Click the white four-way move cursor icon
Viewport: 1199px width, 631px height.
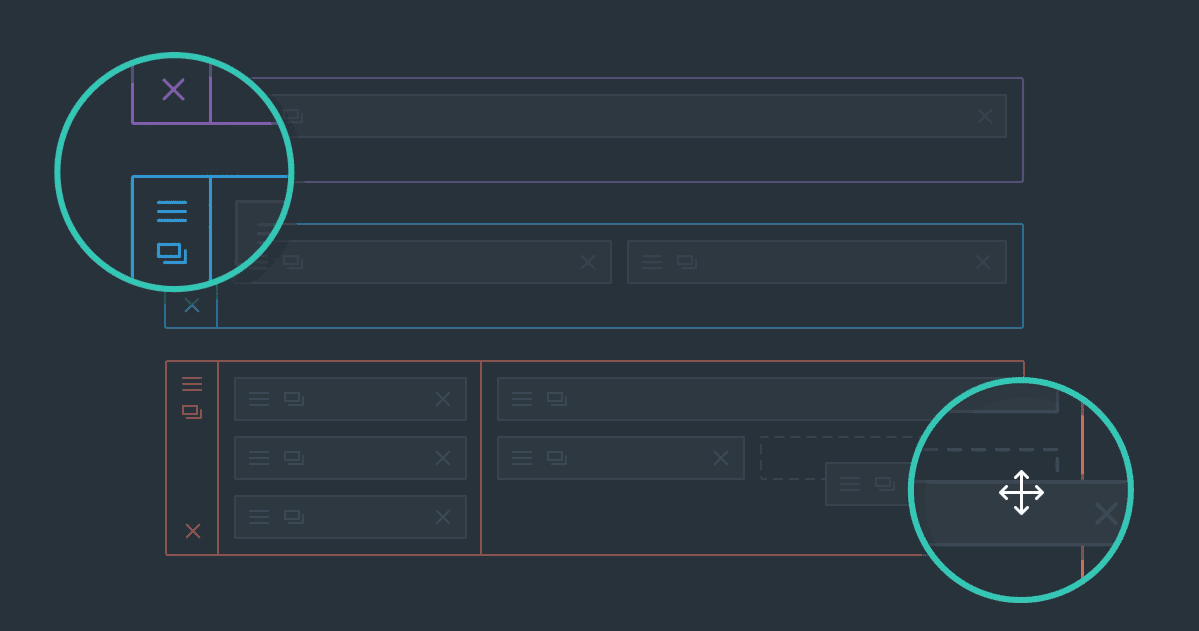1021,492
